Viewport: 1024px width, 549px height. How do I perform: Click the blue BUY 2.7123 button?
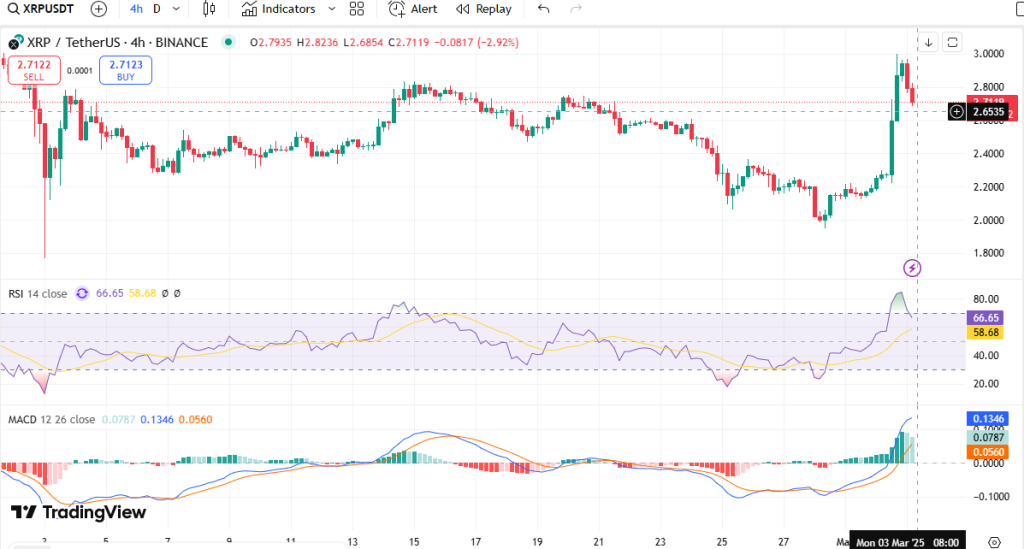click(x=125, y=70)
